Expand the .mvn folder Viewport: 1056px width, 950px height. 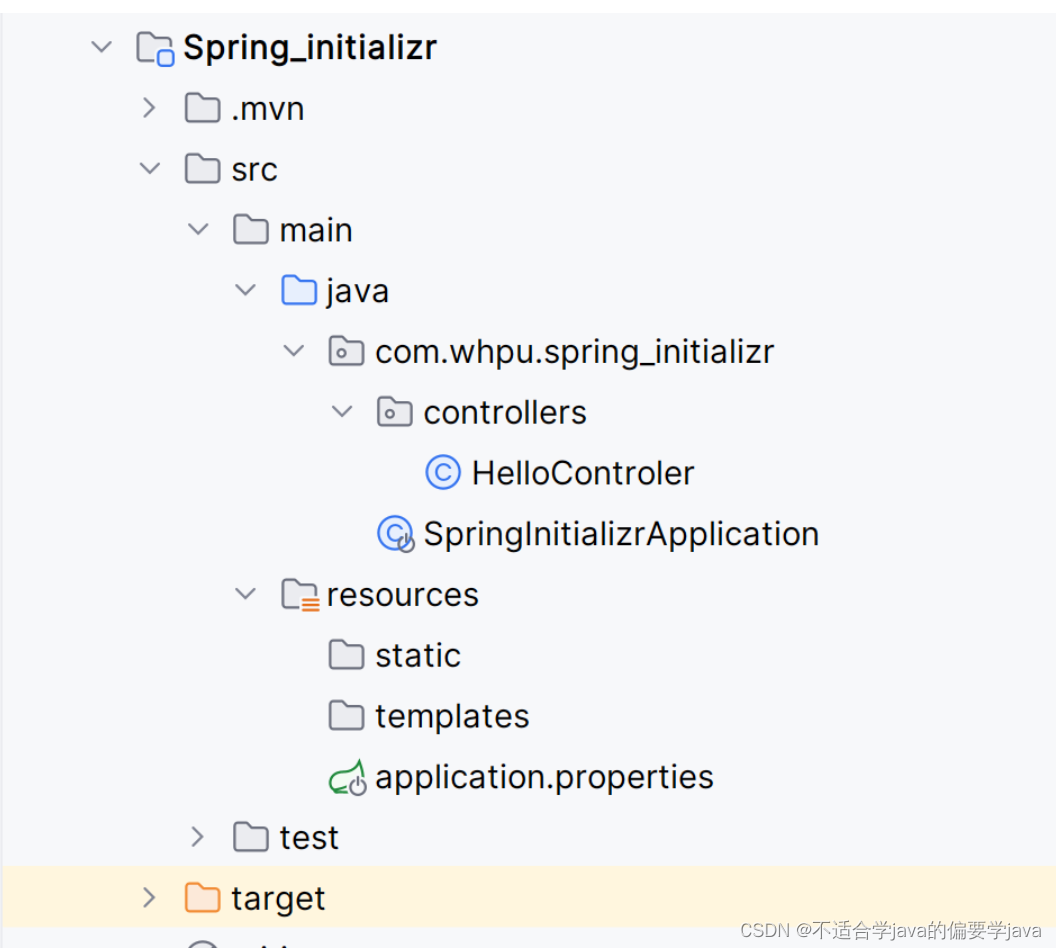click(150, 108)
